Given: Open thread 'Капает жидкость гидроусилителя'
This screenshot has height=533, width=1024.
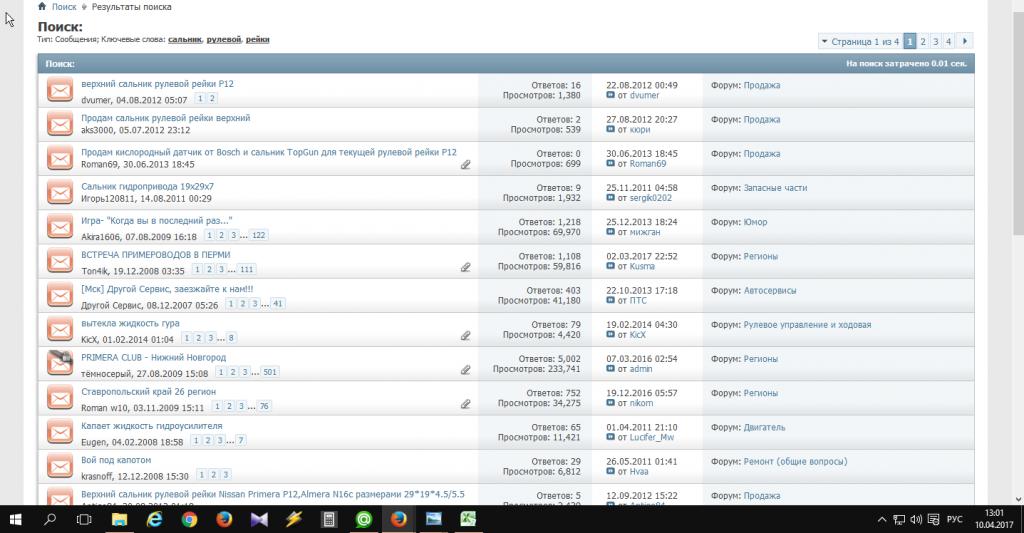Looking at the screenshot, I should (152, 426).
